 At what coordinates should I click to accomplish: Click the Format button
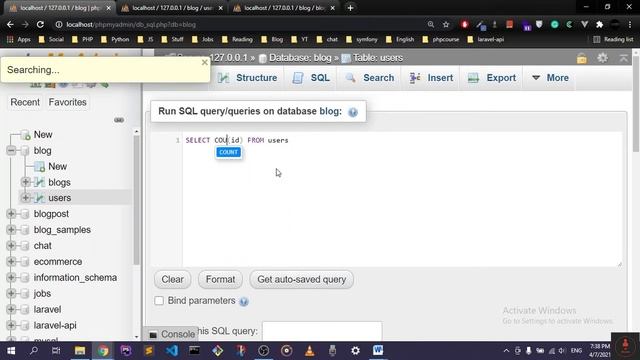coord(220,280)
